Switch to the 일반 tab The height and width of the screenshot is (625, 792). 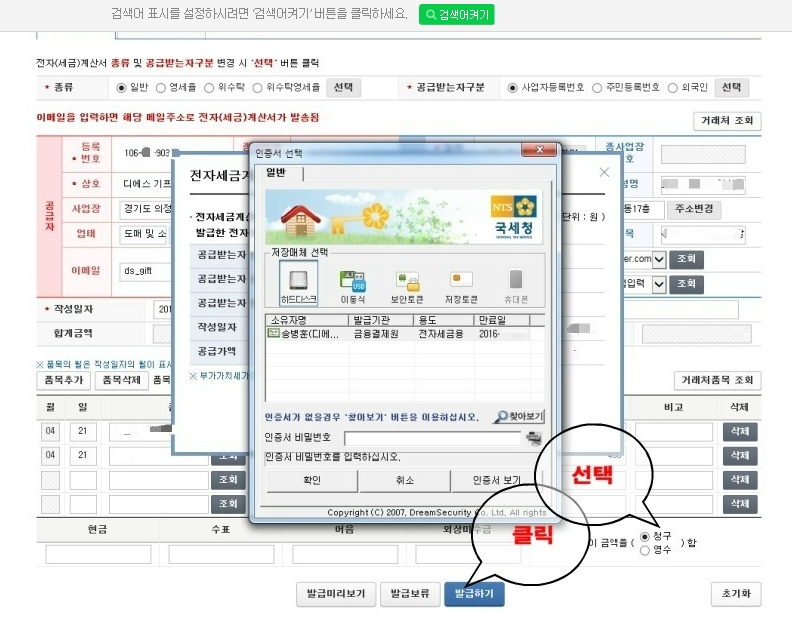(x=277, y=173)
